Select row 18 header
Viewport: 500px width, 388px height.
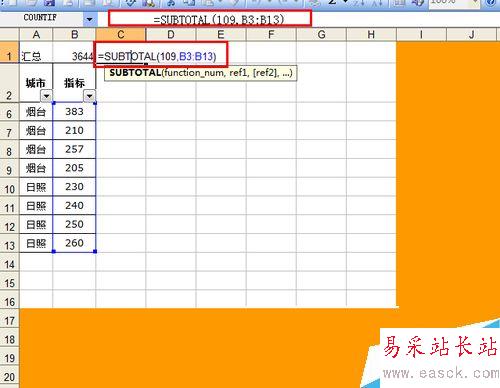[x=10, y=337]
